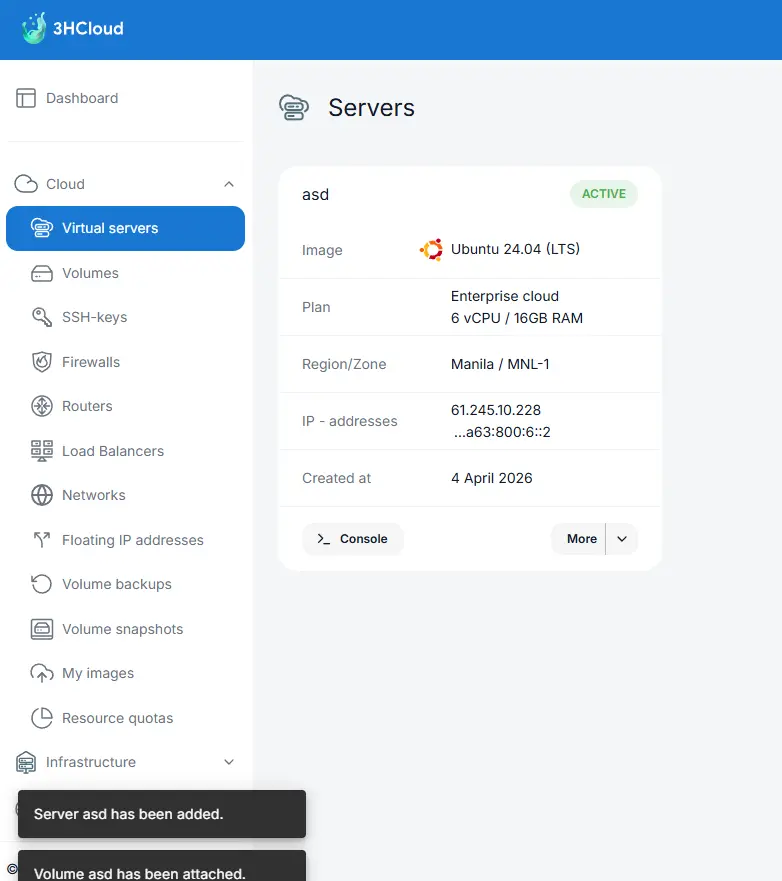Screen dimensions: 782x881
Task: Click the More button on asd card
Action: tap(579, 539)
